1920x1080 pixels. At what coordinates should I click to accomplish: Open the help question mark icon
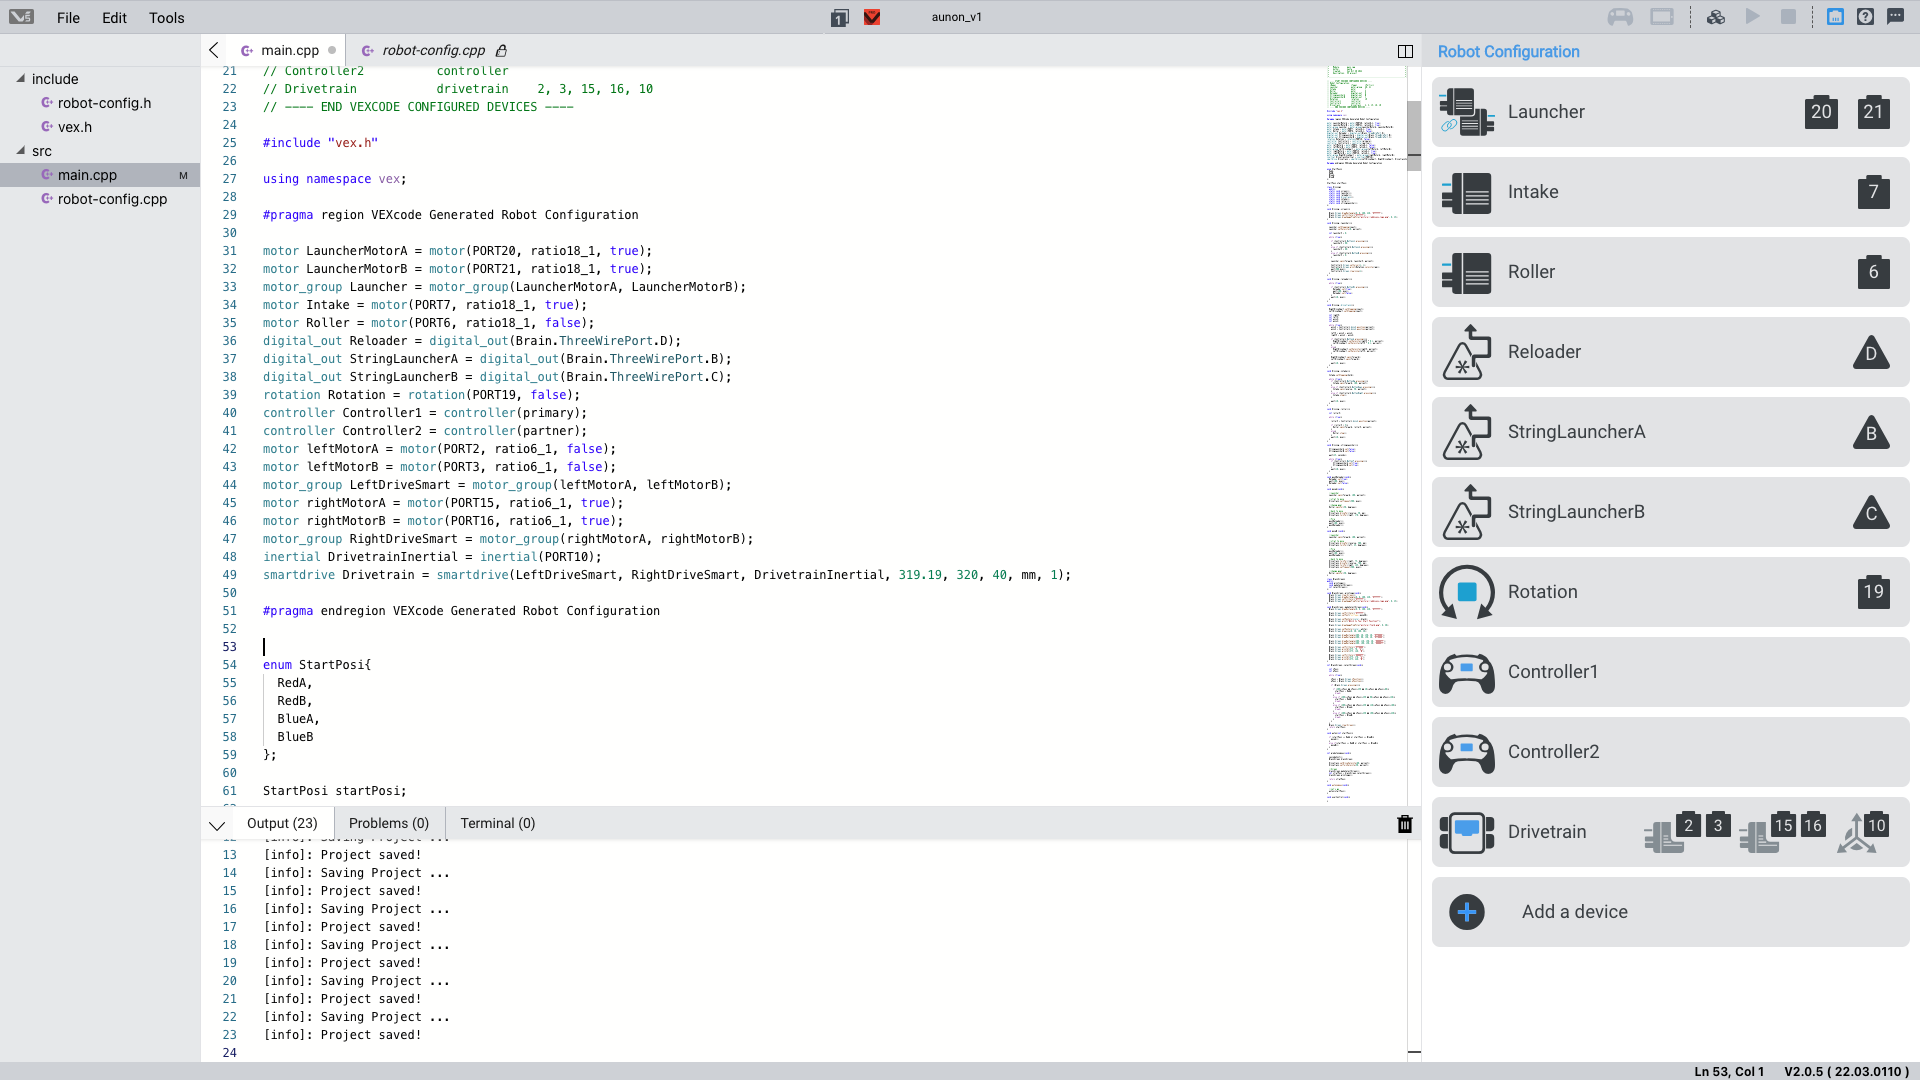pos(1865,17)
